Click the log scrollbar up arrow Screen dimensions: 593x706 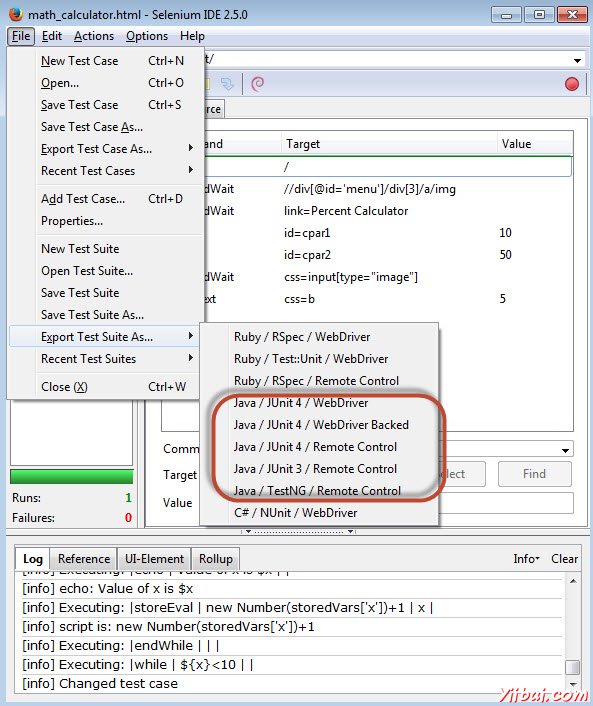click(573, 581)
